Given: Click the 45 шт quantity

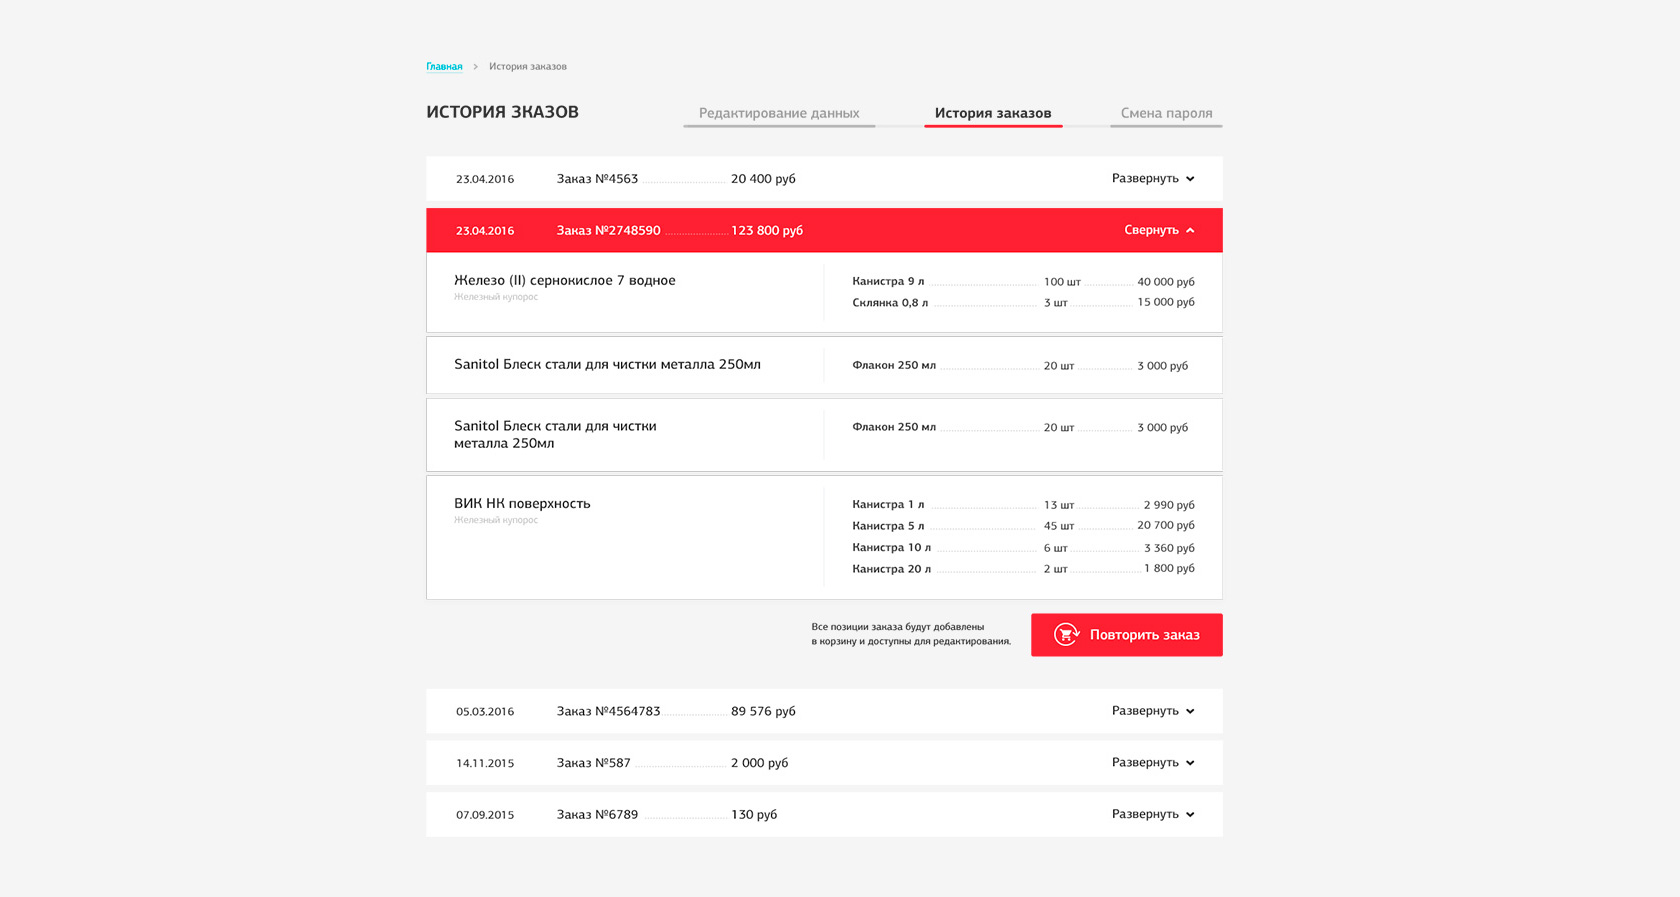Looking at the screenshot, I should pos(1059,526).
